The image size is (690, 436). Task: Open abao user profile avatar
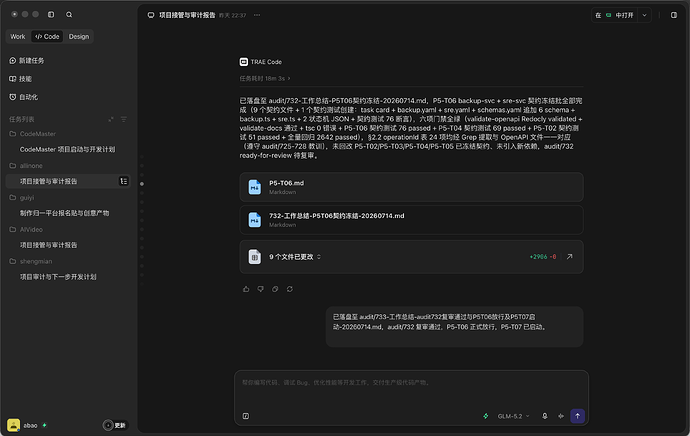tap(14, 425)
